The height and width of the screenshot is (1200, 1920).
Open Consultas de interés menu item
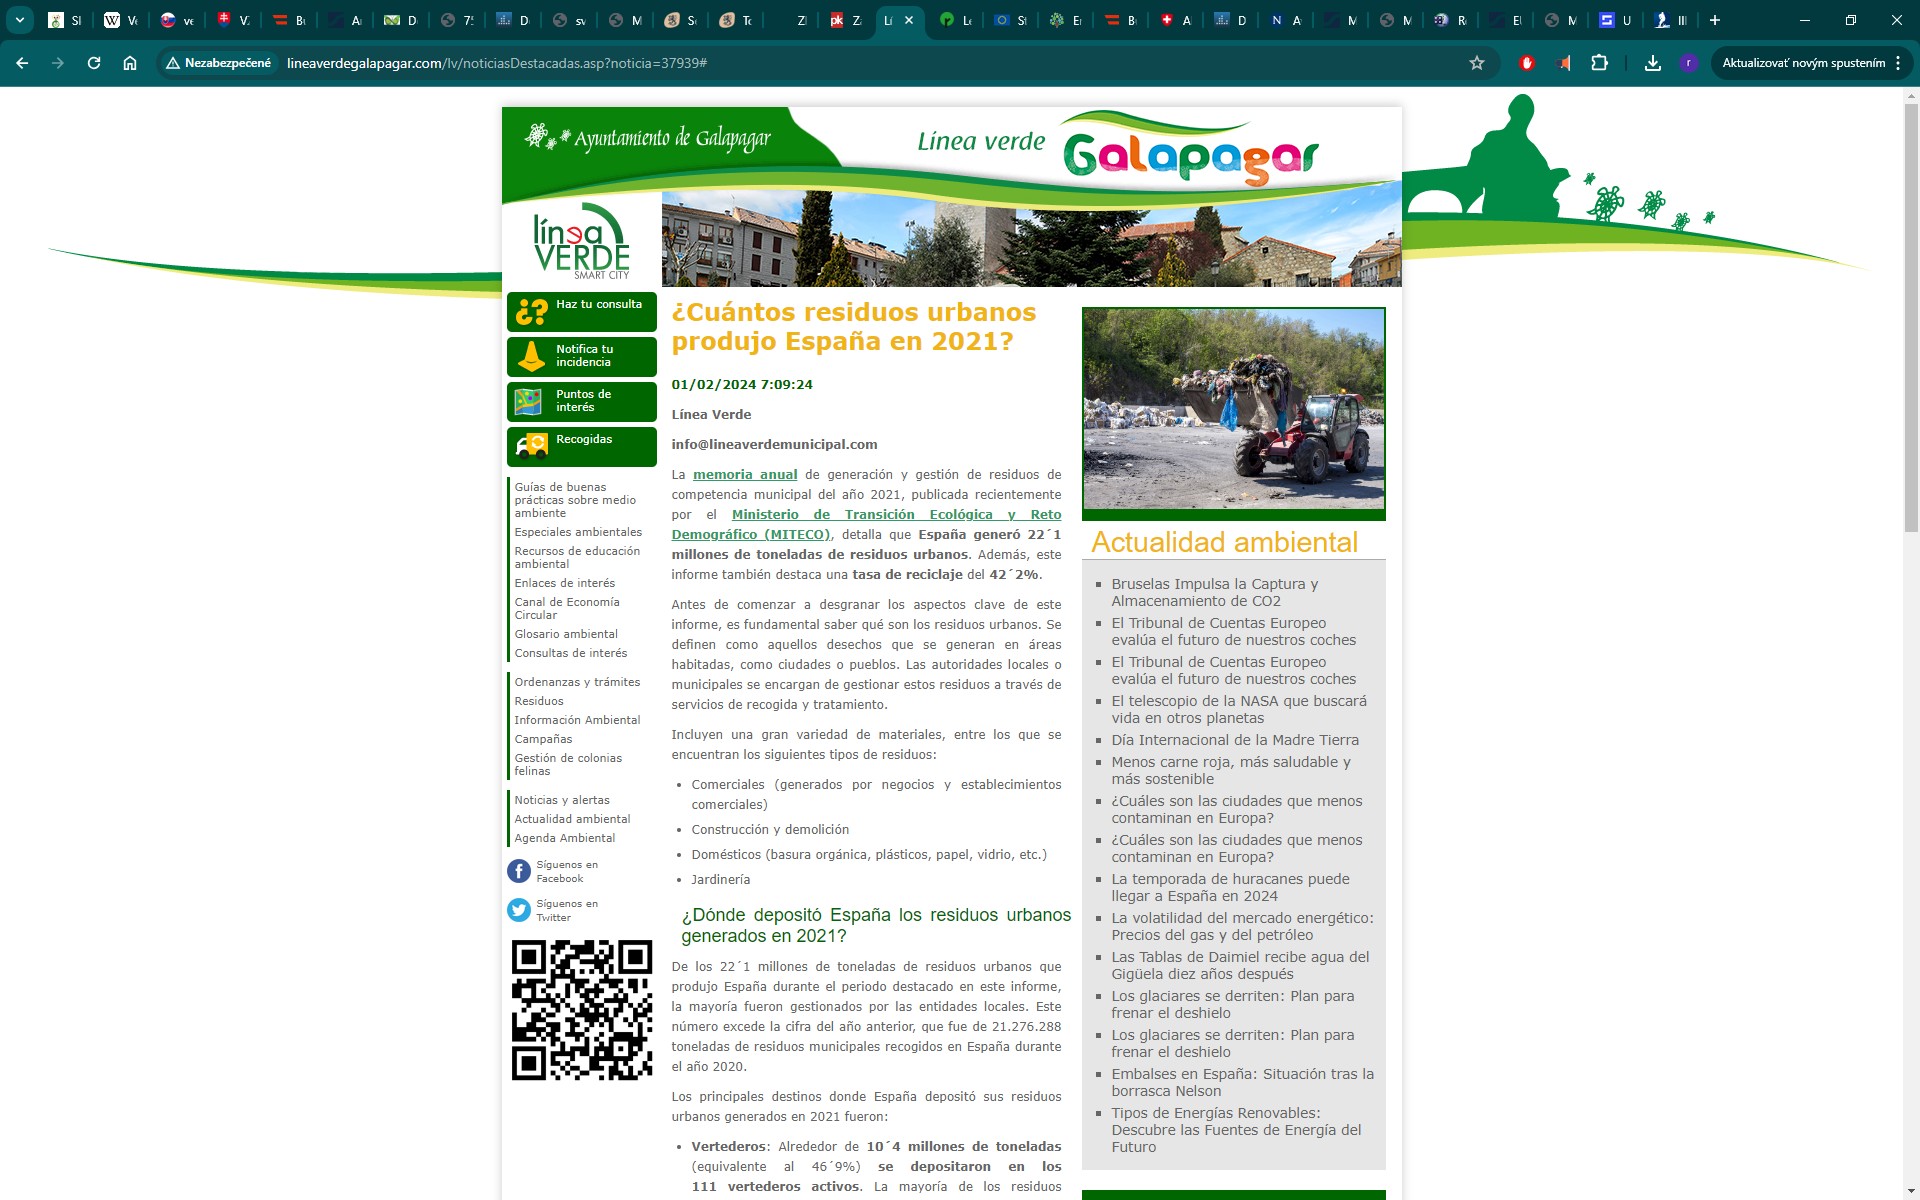(571, 653)
